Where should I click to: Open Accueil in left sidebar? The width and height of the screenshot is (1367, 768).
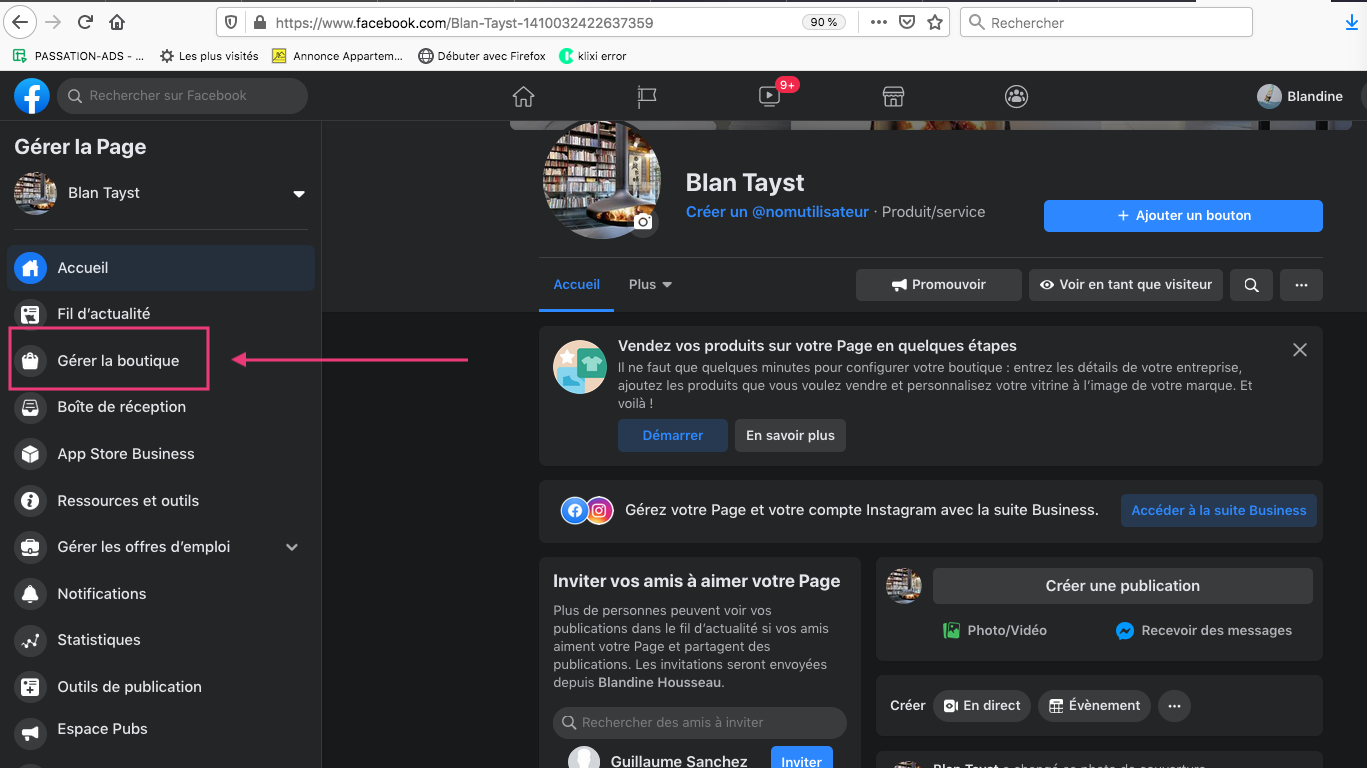(161, 268)
